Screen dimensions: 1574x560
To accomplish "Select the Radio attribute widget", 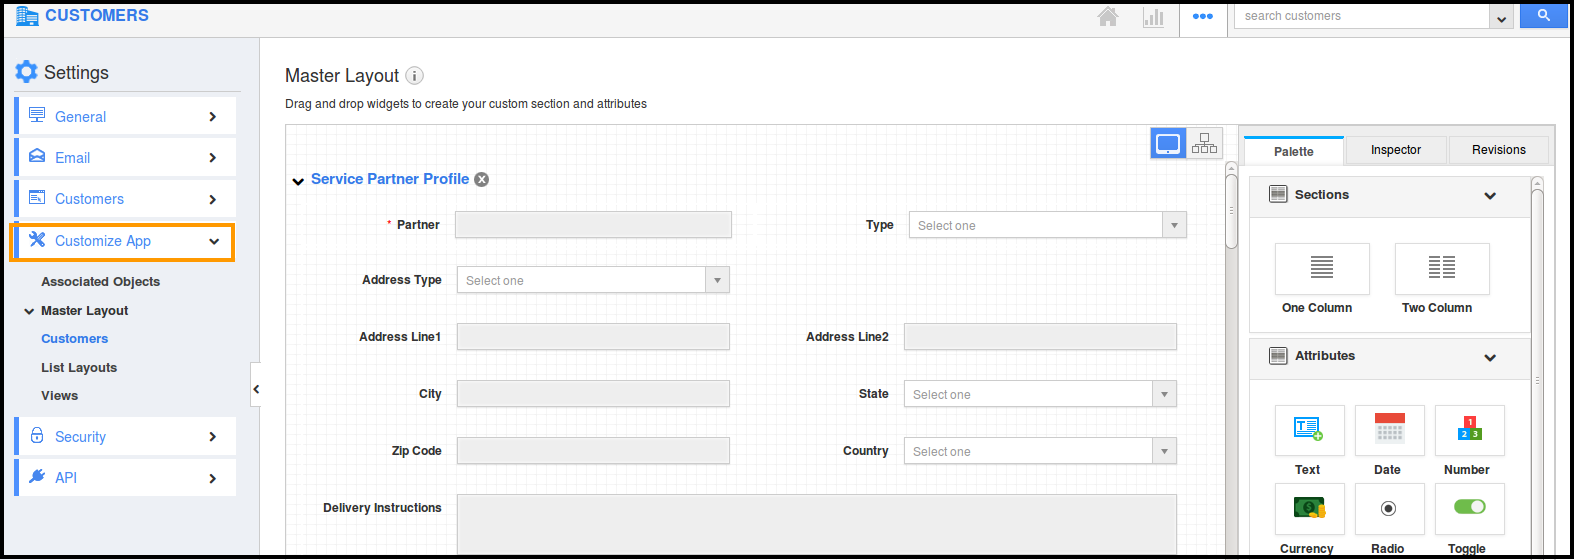I will click(1389, 508).
